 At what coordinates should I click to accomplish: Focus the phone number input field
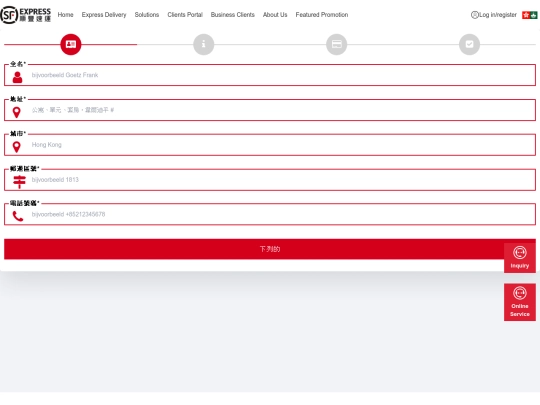(x=270, y=215)
